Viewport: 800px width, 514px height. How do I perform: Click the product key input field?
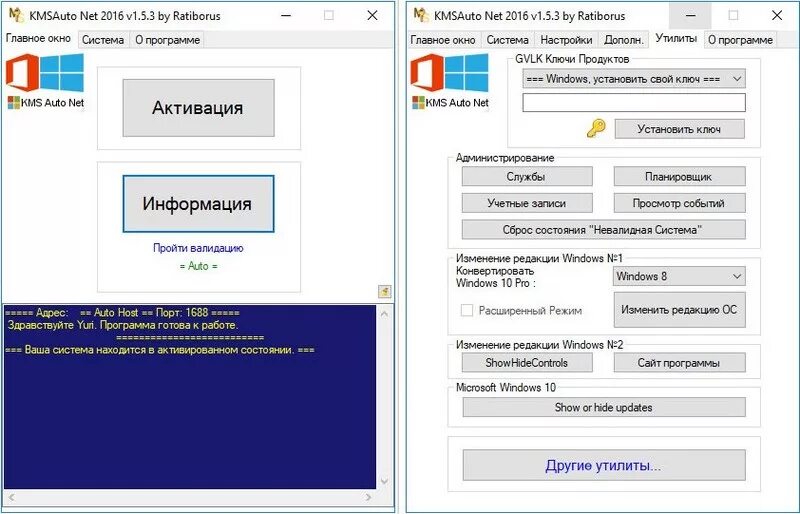click(x=634, y=102)
